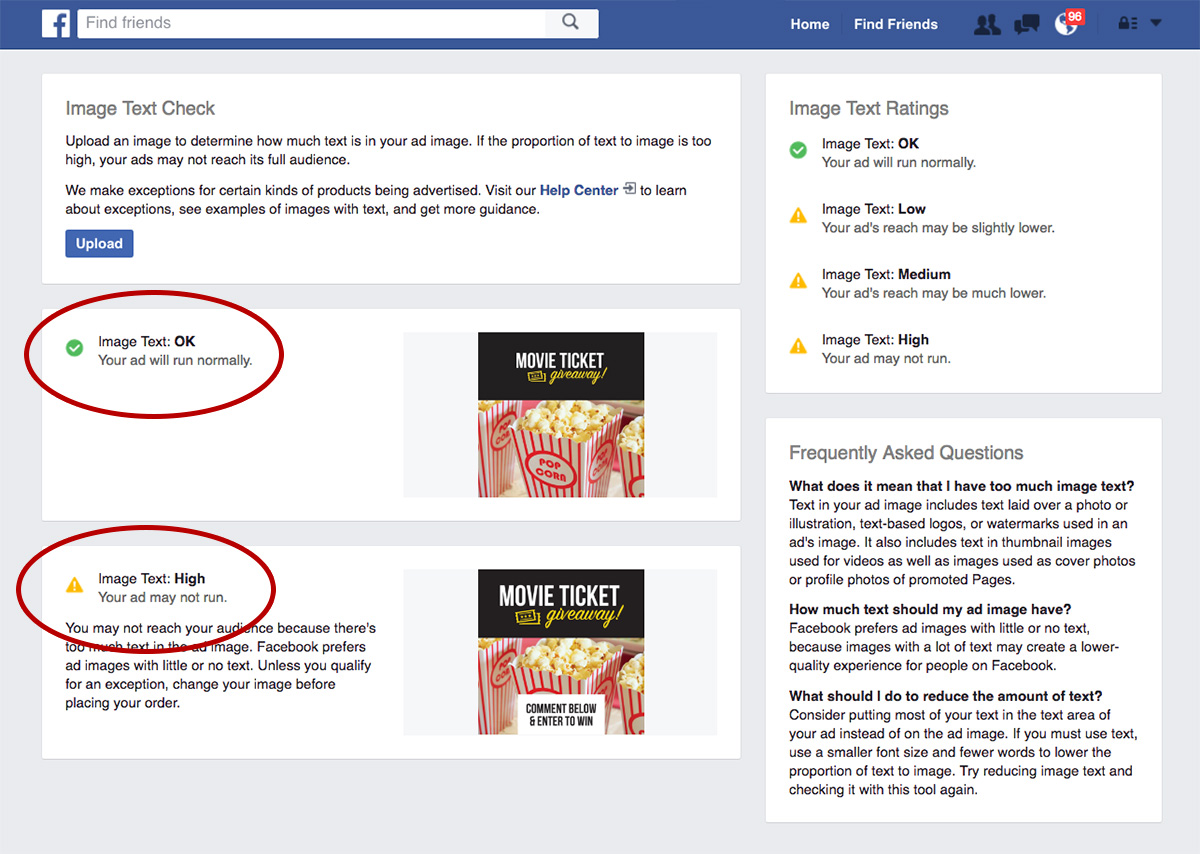
Task: Expand the account menu dropdown arrow
Action: pos(1156,23)
